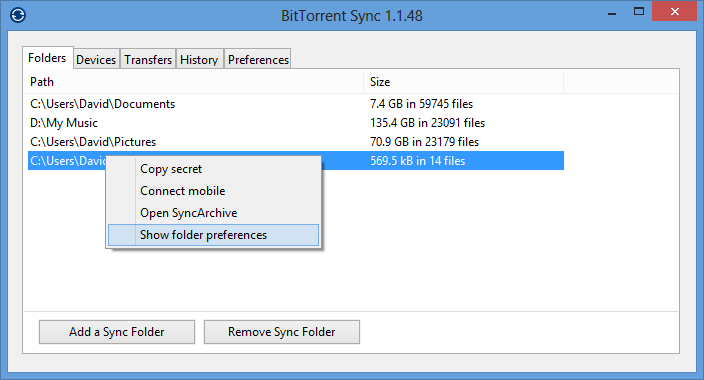Click the BitTorrent Sync logo icon
Image resolution: width=704 pixels, height=380 pixels.
[x=18, y=15]
